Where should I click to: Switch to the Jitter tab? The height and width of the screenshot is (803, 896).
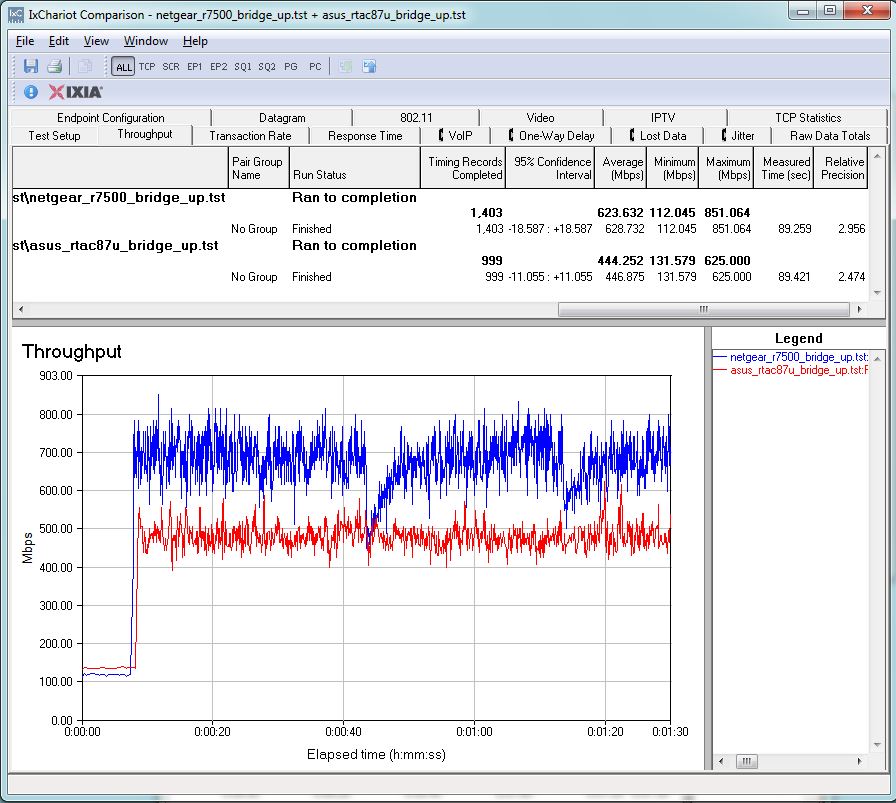[738, 136]
